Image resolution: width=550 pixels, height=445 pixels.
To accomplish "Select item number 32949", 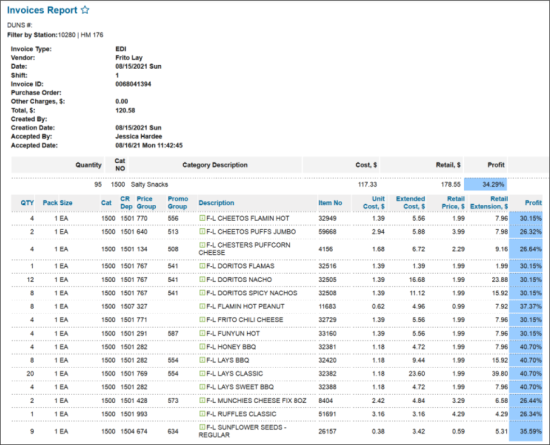I will click(327, 218).
